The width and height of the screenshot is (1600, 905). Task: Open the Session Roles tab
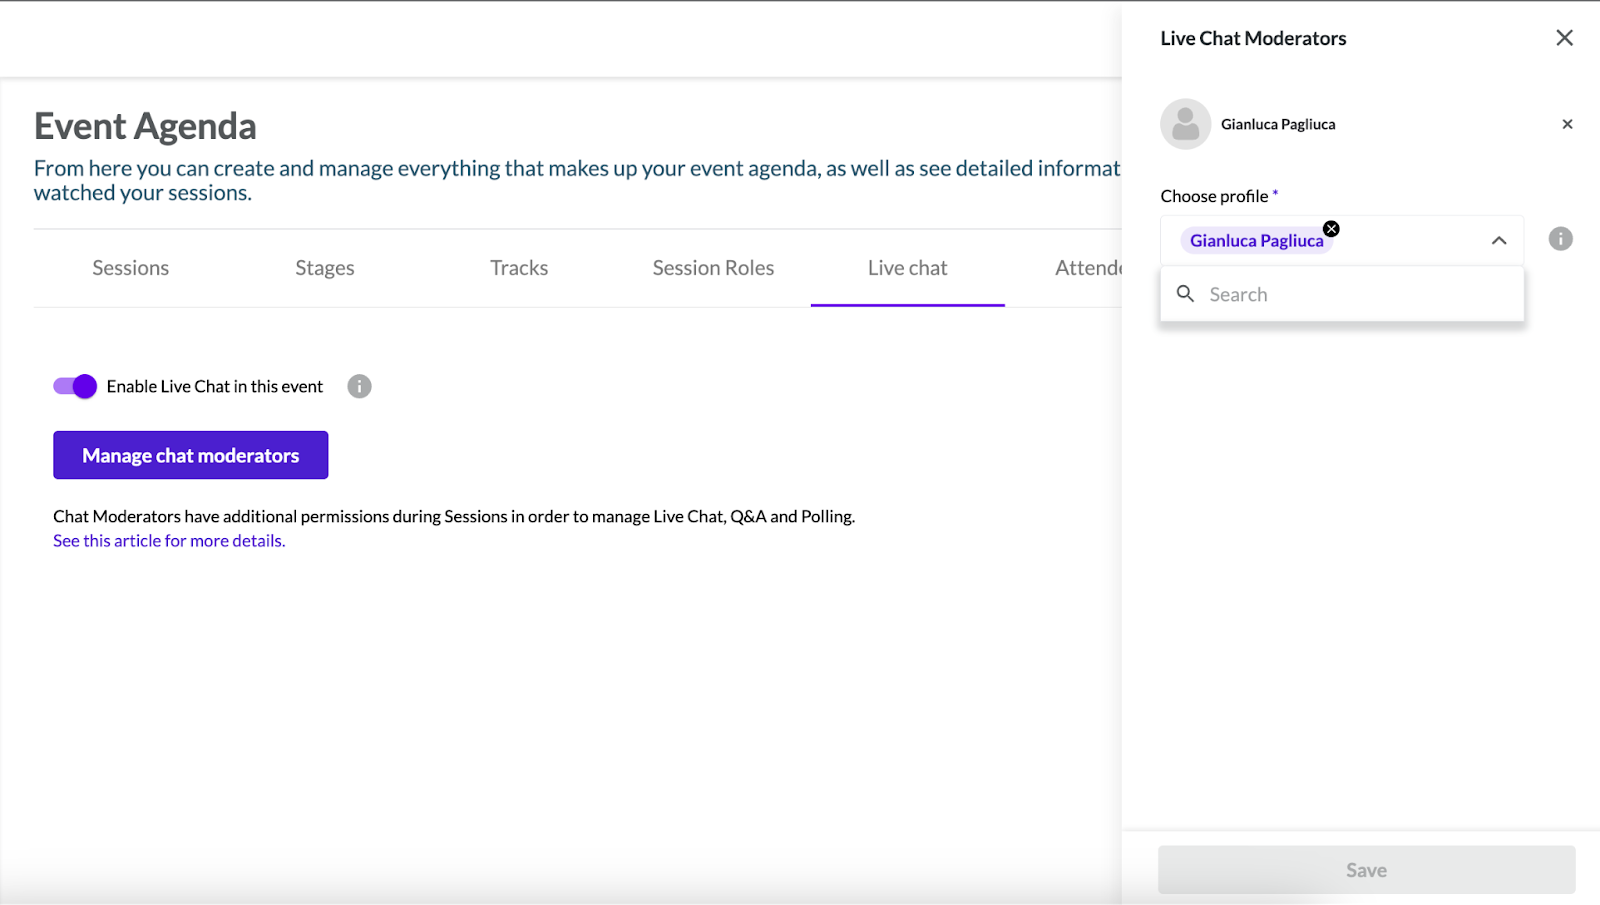point(712,267)
